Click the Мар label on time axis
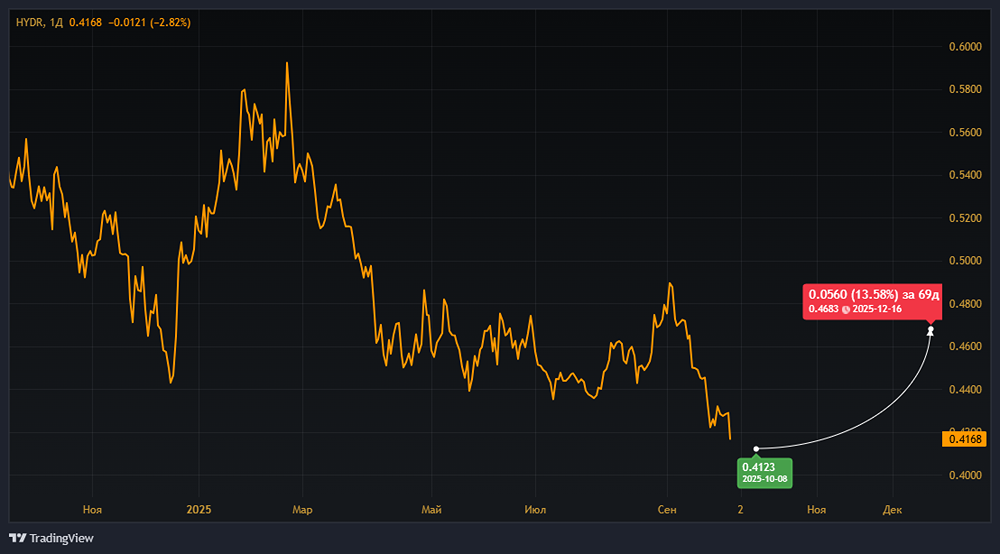The height and width of the screenshot is (554, 1000). 302,509
